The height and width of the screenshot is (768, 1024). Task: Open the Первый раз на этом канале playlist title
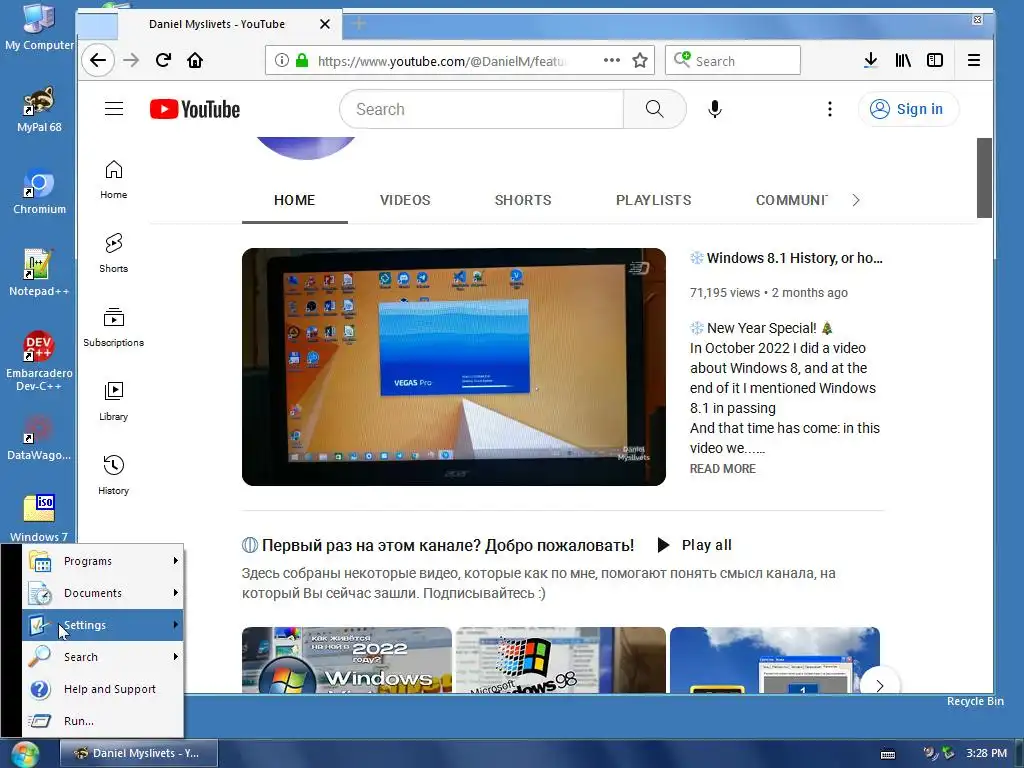coord(448,545)
